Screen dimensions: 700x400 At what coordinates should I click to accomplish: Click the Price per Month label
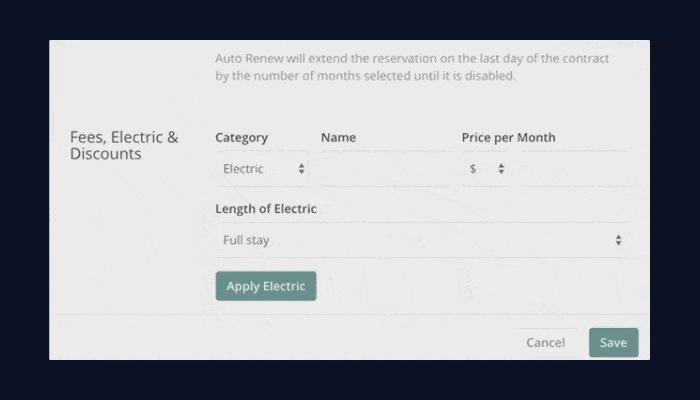508,138
